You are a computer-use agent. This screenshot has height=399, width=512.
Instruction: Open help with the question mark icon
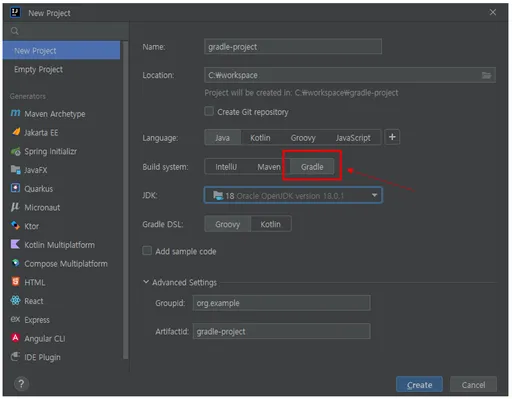tap(21, 384)
